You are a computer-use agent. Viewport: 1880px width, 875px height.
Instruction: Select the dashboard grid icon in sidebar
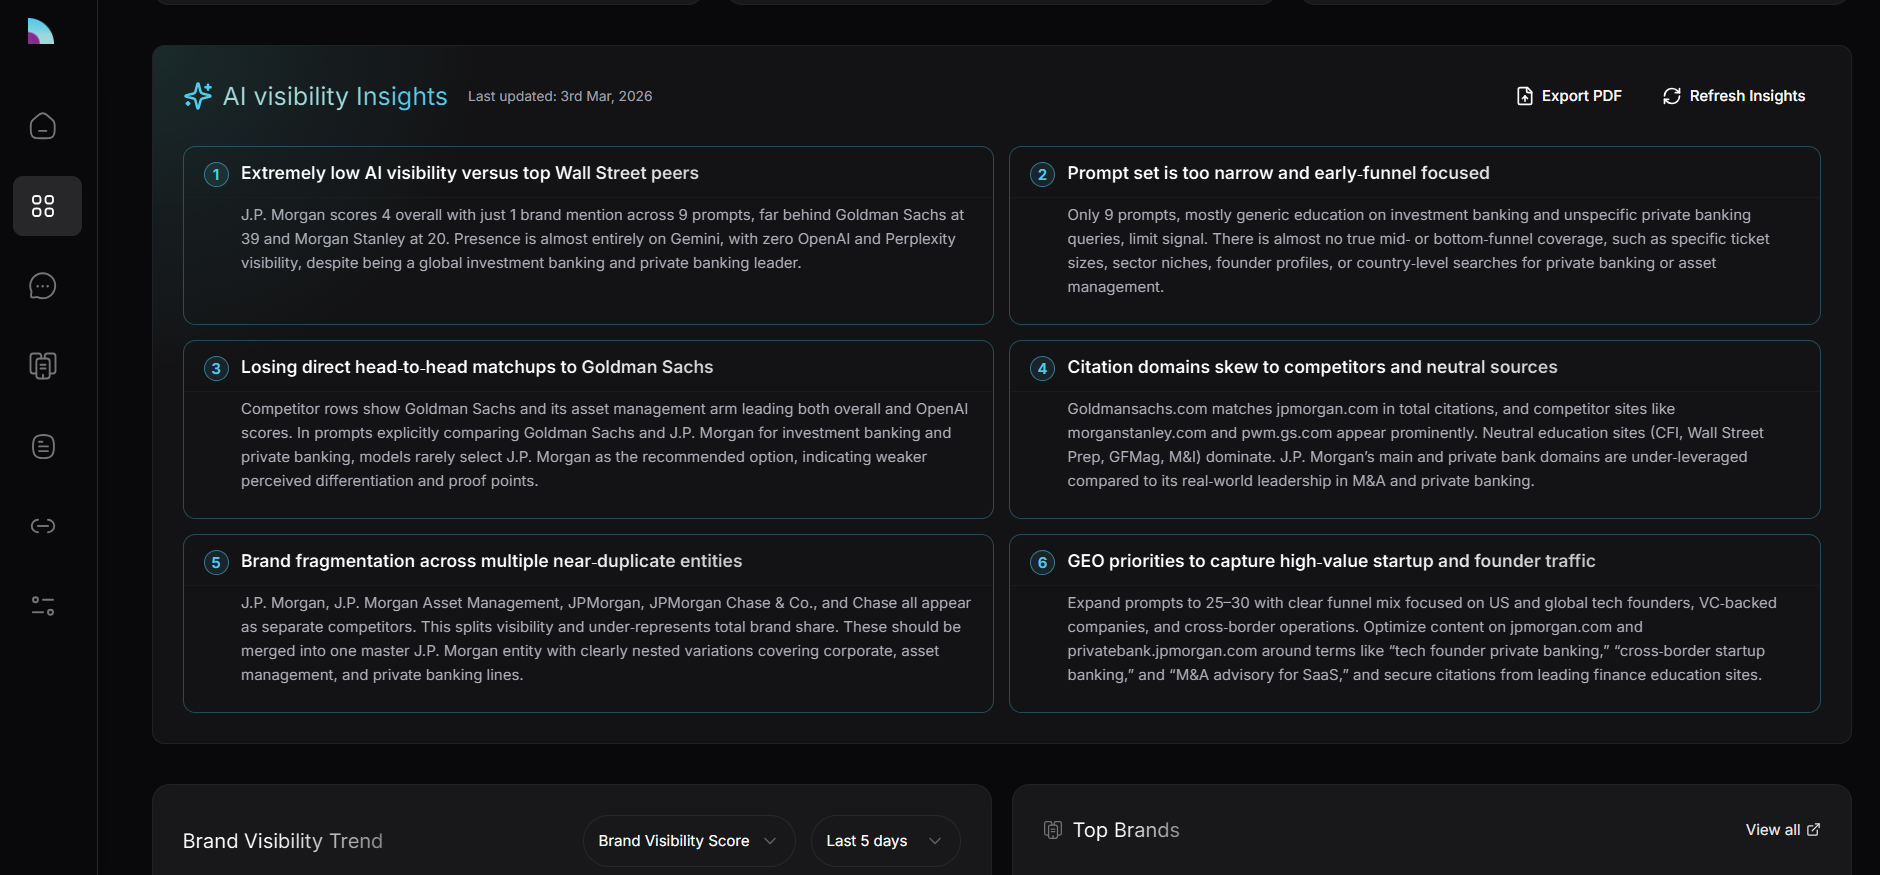[43, 206]
